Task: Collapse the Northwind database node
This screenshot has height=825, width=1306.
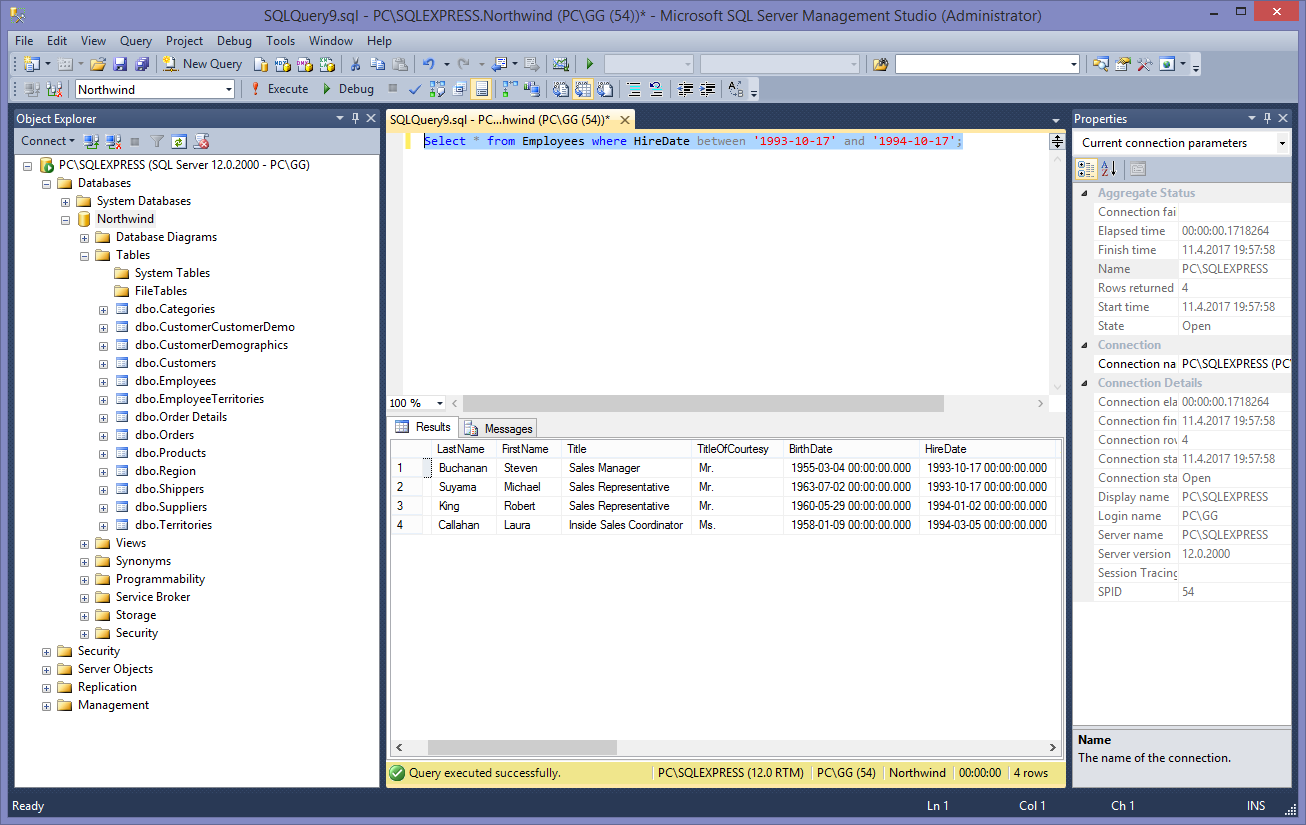Action: point(65,219)
